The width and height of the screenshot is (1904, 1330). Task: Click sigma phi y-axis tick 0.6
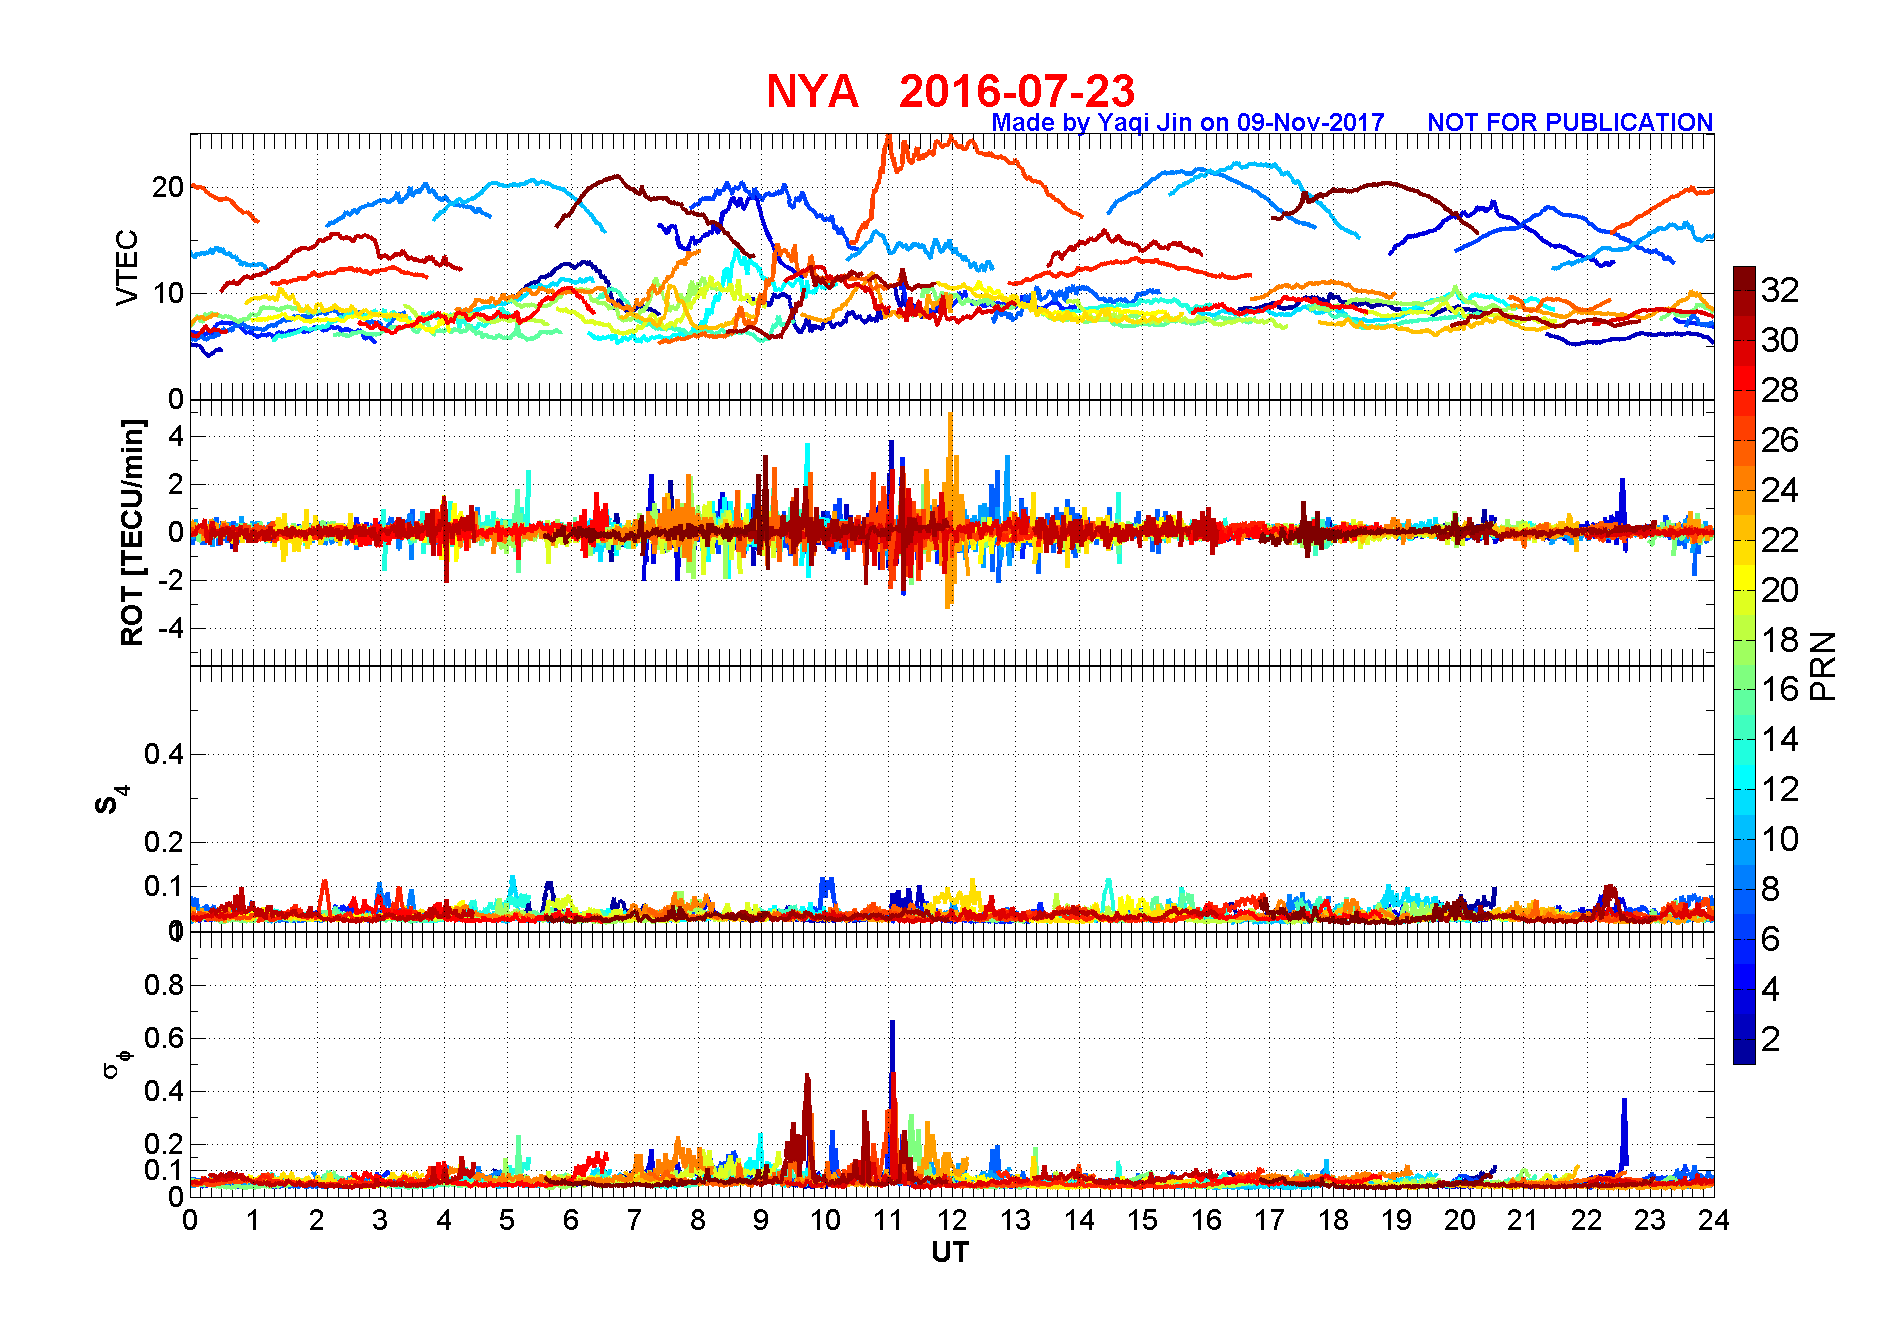pyautogui.click(x=163, y=1038)
